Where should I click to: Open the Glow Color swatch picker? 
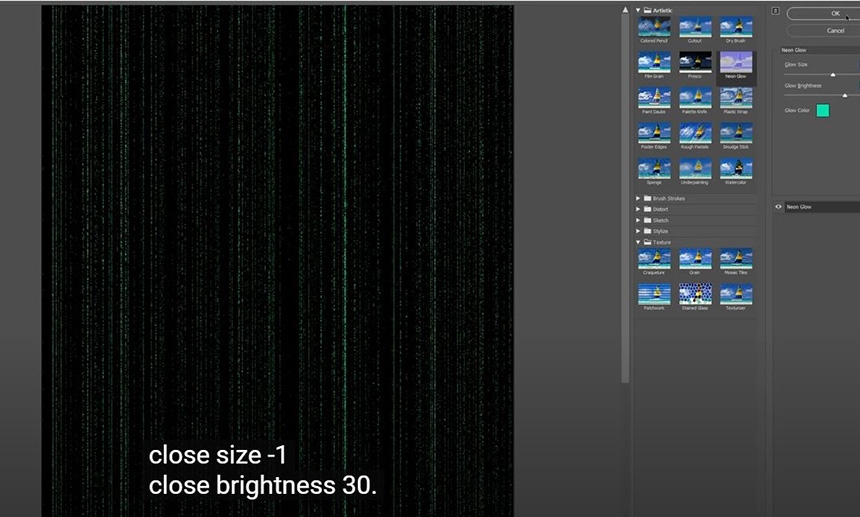(x=823, y=110)
